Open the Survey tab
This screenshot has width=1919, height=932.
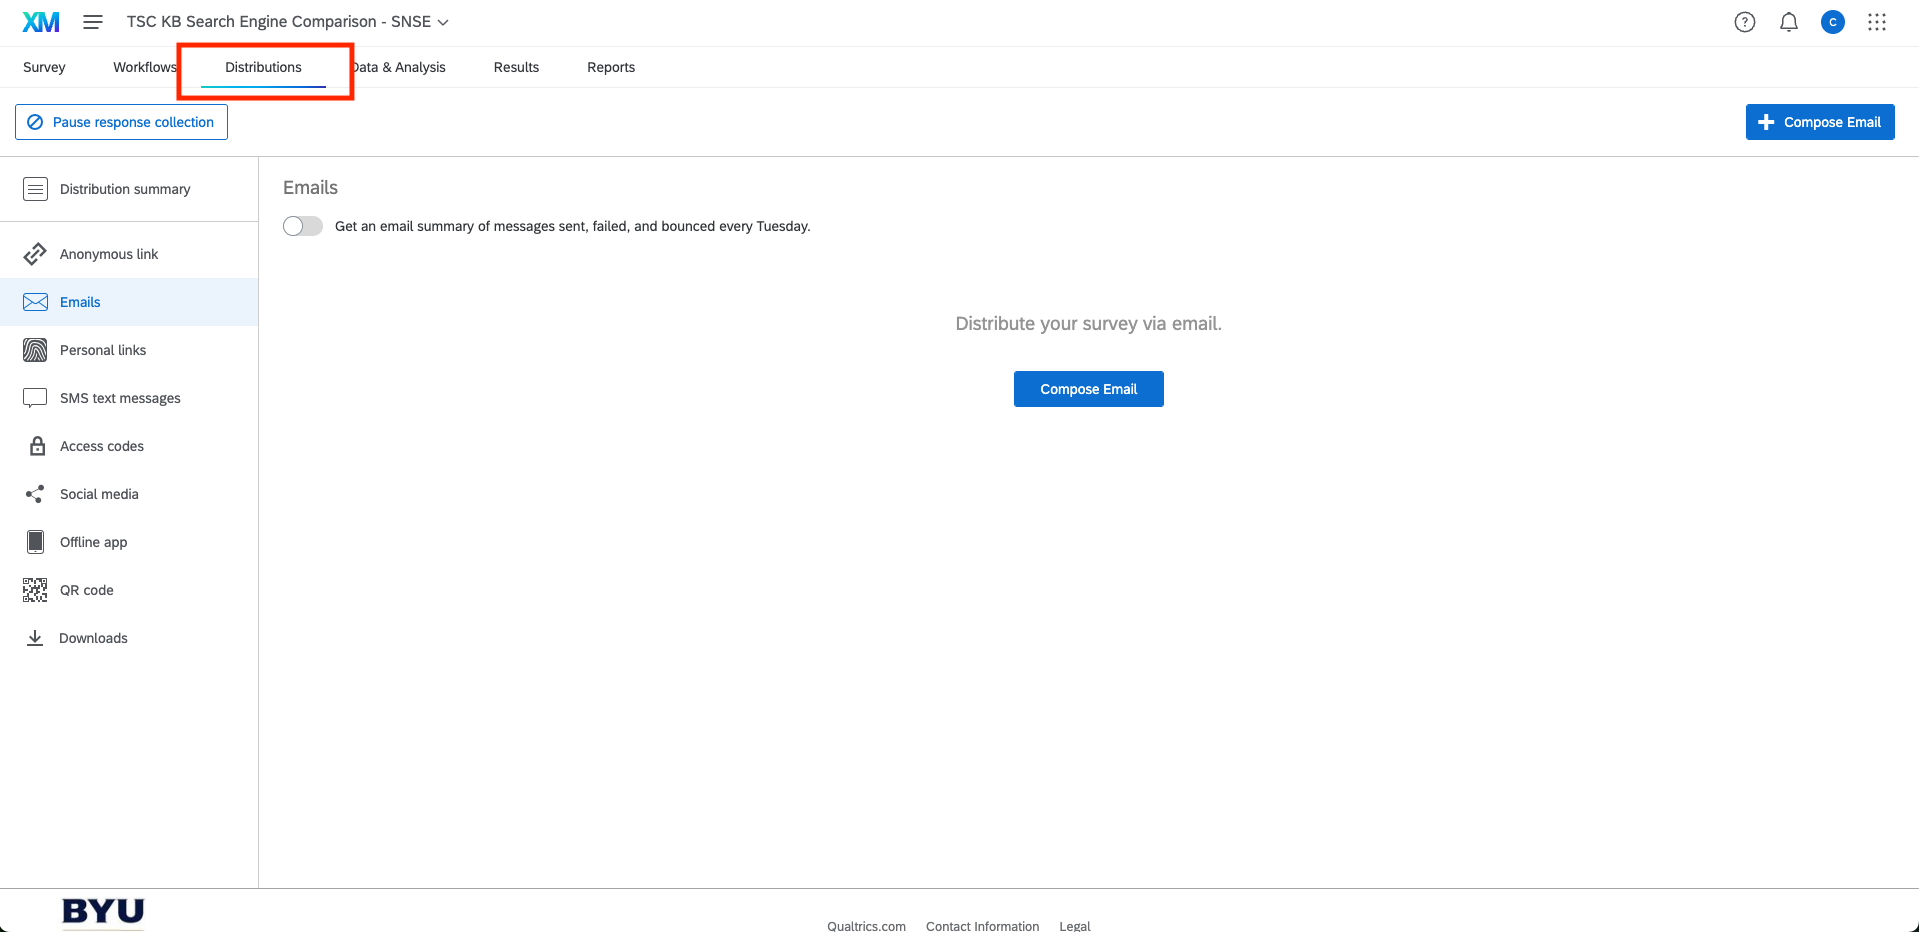pos(44,67)
